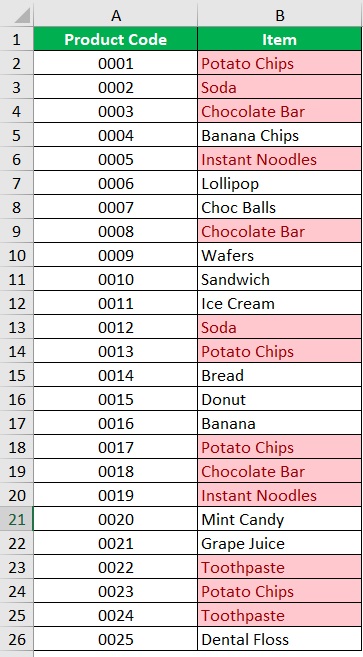Image resolution: width=363 pixels, height=657 pixels.
Task: Click the Ice Cream cell
Action: [279, 303]
